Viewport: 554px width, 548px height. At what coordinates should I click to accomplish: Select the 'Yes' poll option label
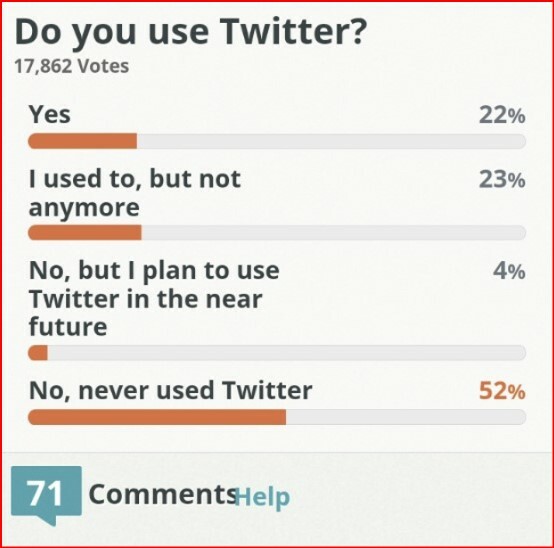tap(50, 114)
